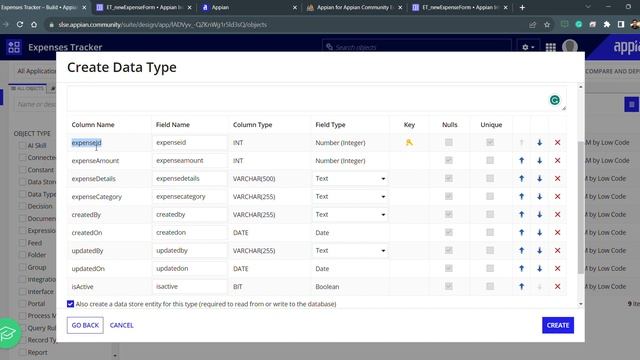The width and height of the screenshot is (640, 360).
Task: Click the description text area
Action: 316,98
